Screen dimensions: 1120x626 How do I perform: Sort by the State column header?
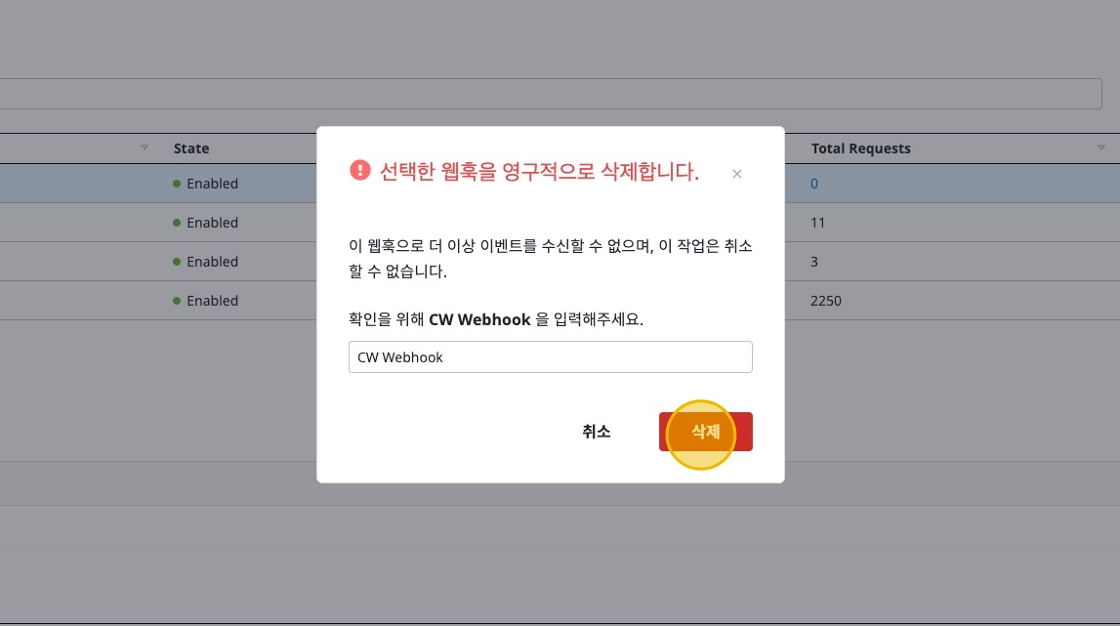coord(191,148)
